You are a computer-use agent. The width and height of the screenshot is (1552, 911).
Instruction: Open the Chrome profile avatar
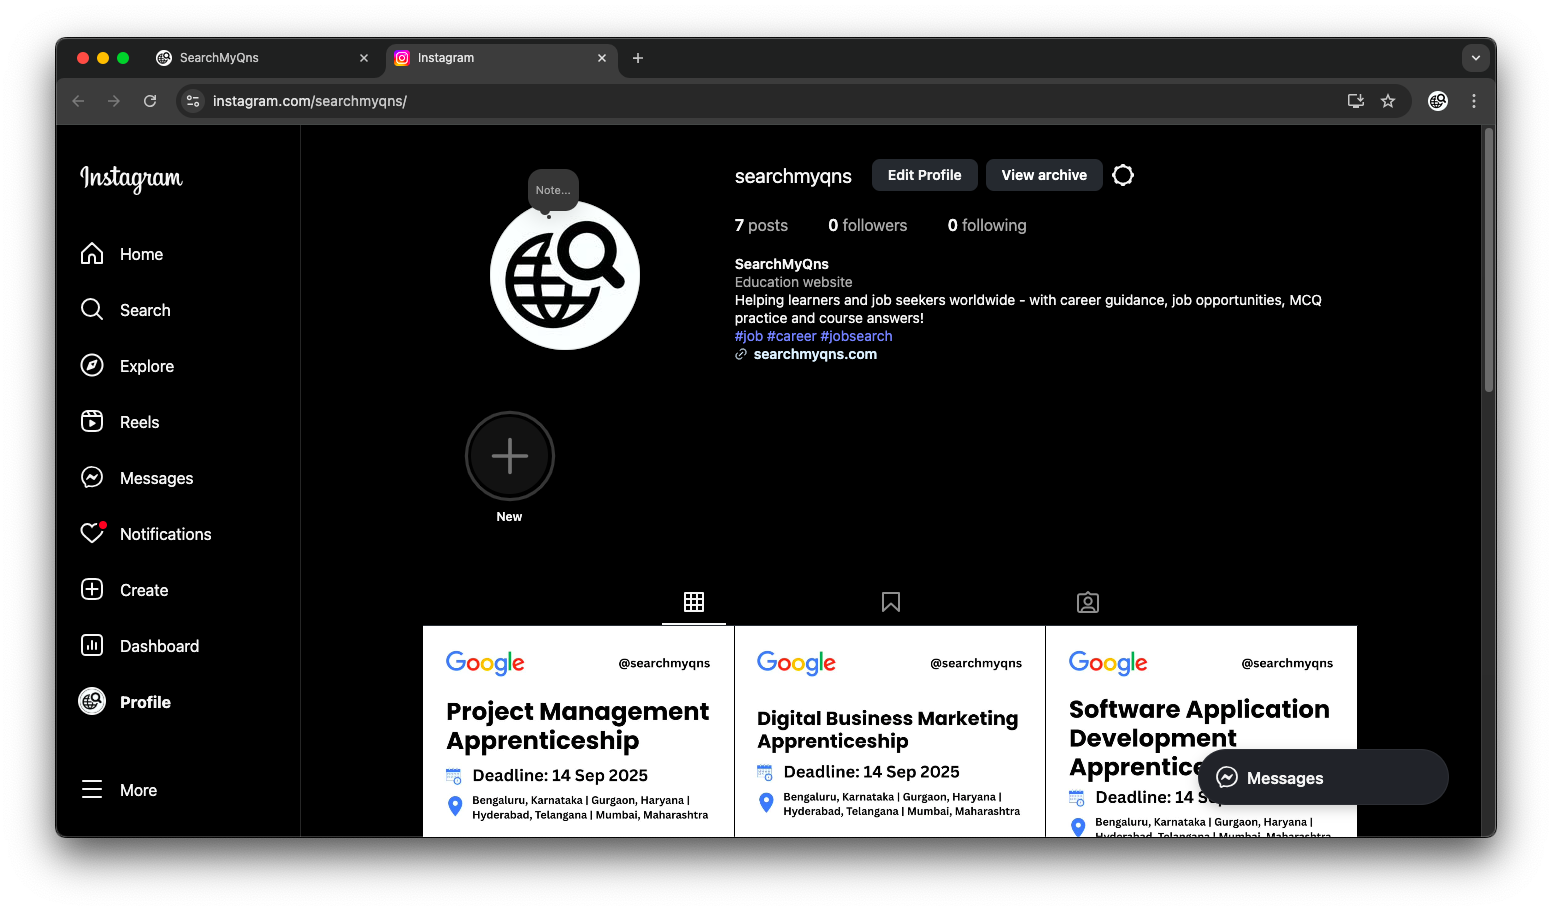(x=1438, y=101)
